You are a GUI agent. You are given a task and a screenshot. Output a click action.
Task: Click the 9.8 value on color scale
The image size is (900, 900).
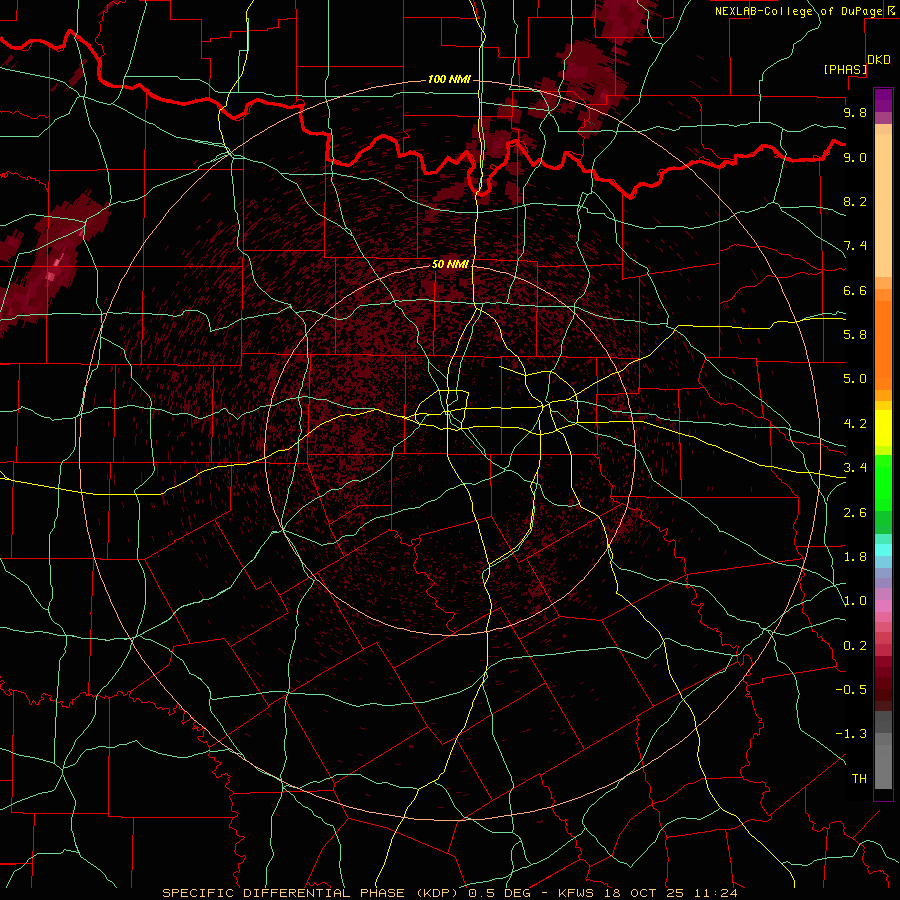click(855, 112)
